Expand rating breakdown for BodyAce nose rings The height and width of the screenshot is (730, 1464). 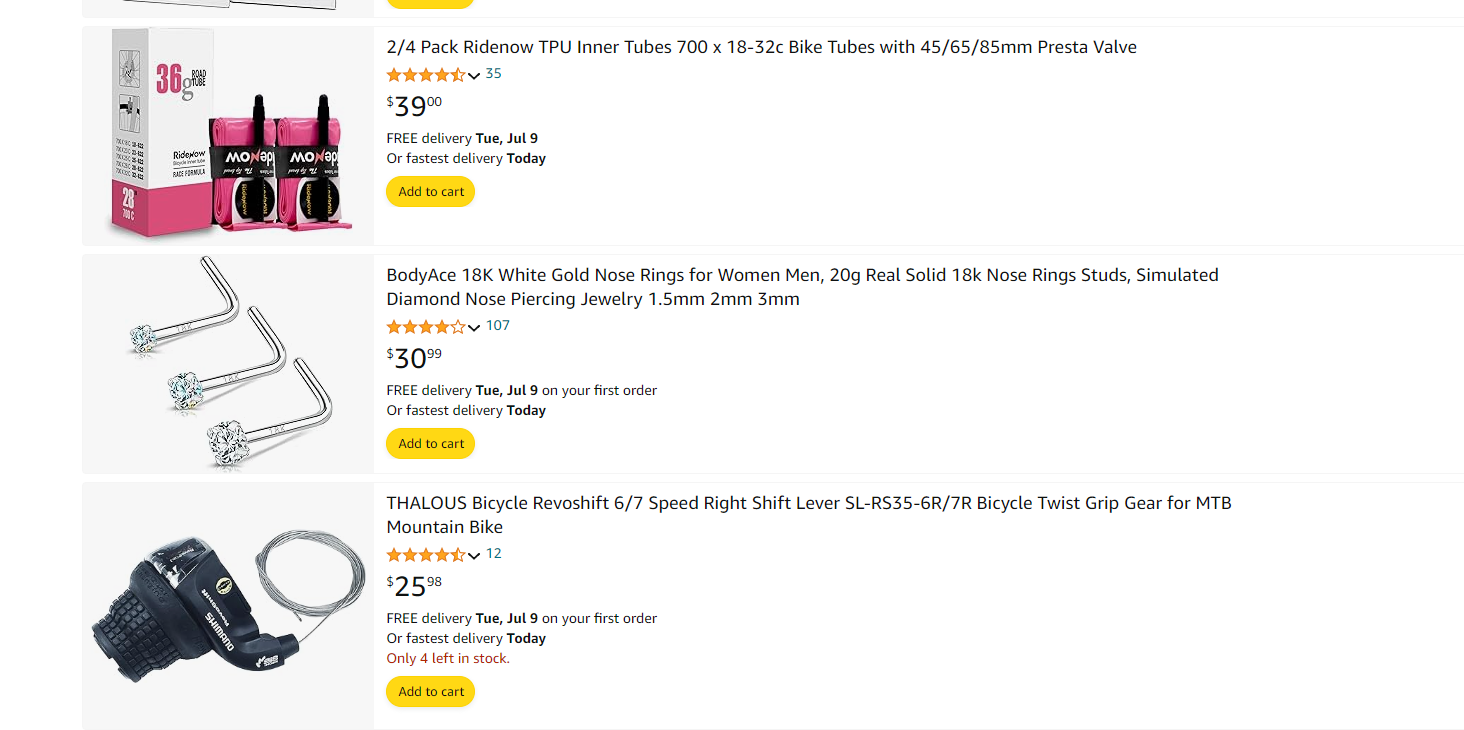pyautogui.click(x=474, y=327)
